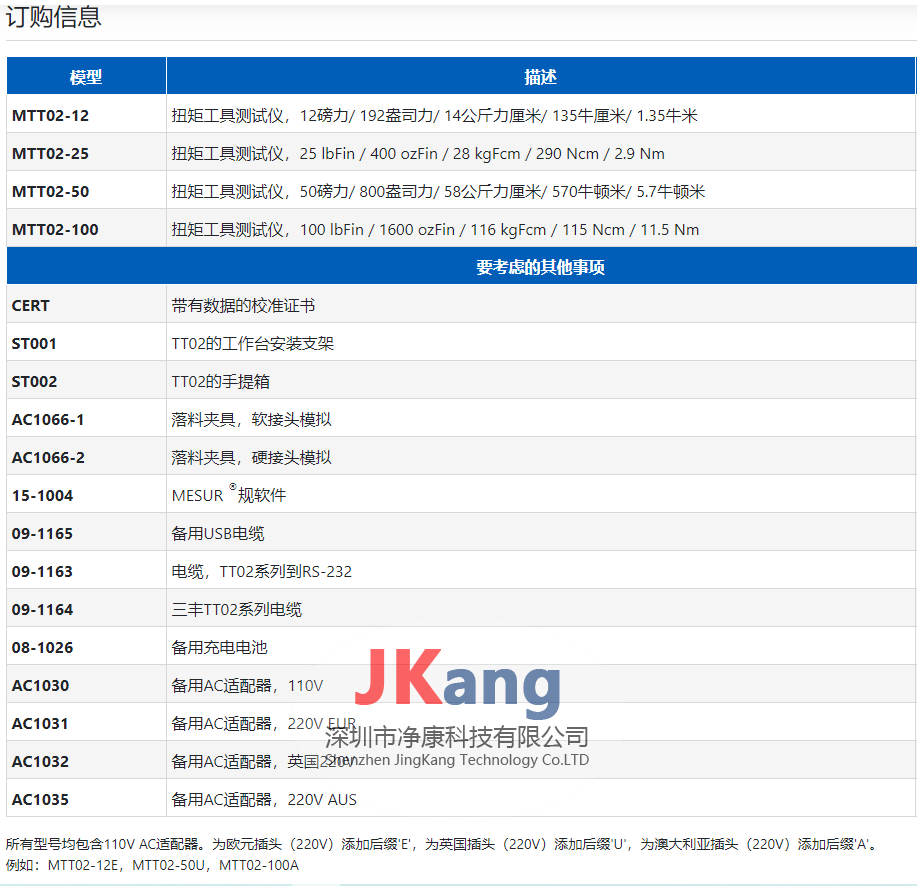This screenshot has width=917, height=886.
Task: Select the AC1032 cell
Action: click(x=86, y=761)
